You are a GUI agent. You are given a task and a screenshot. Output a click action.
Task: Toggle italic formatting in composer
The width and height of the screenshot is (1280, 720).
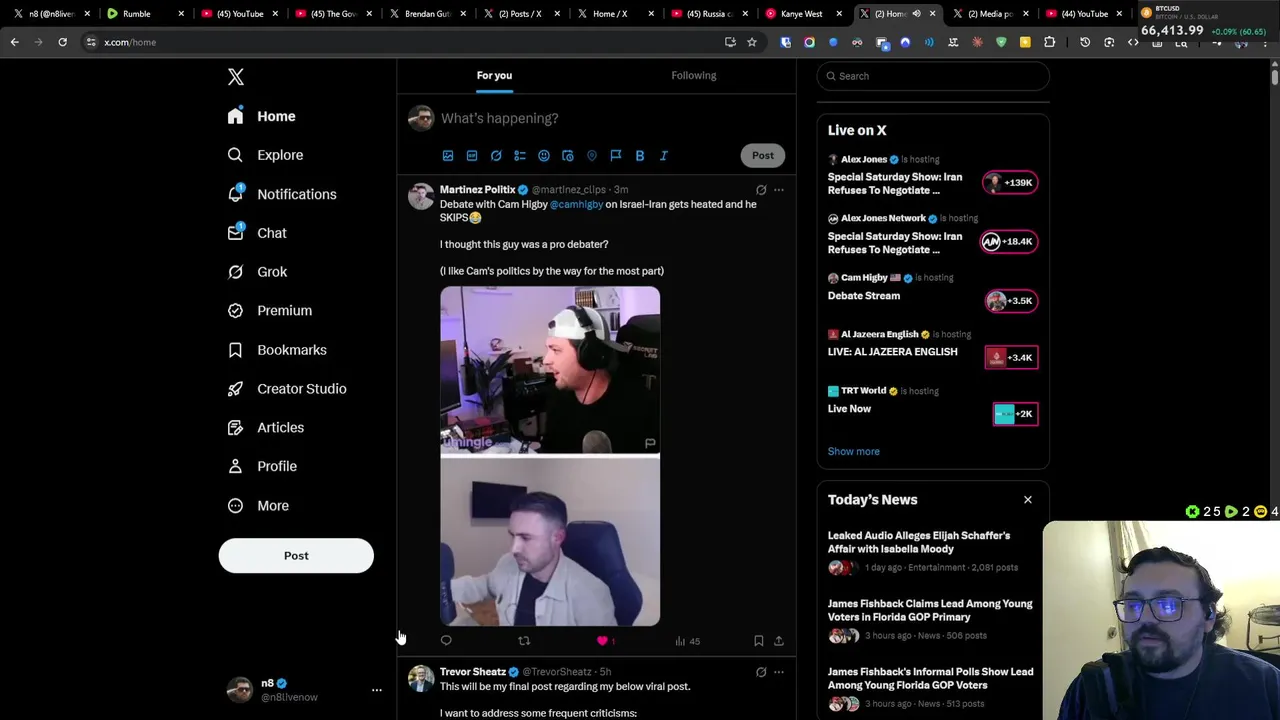pyautogui.click(x=664, y=156)
